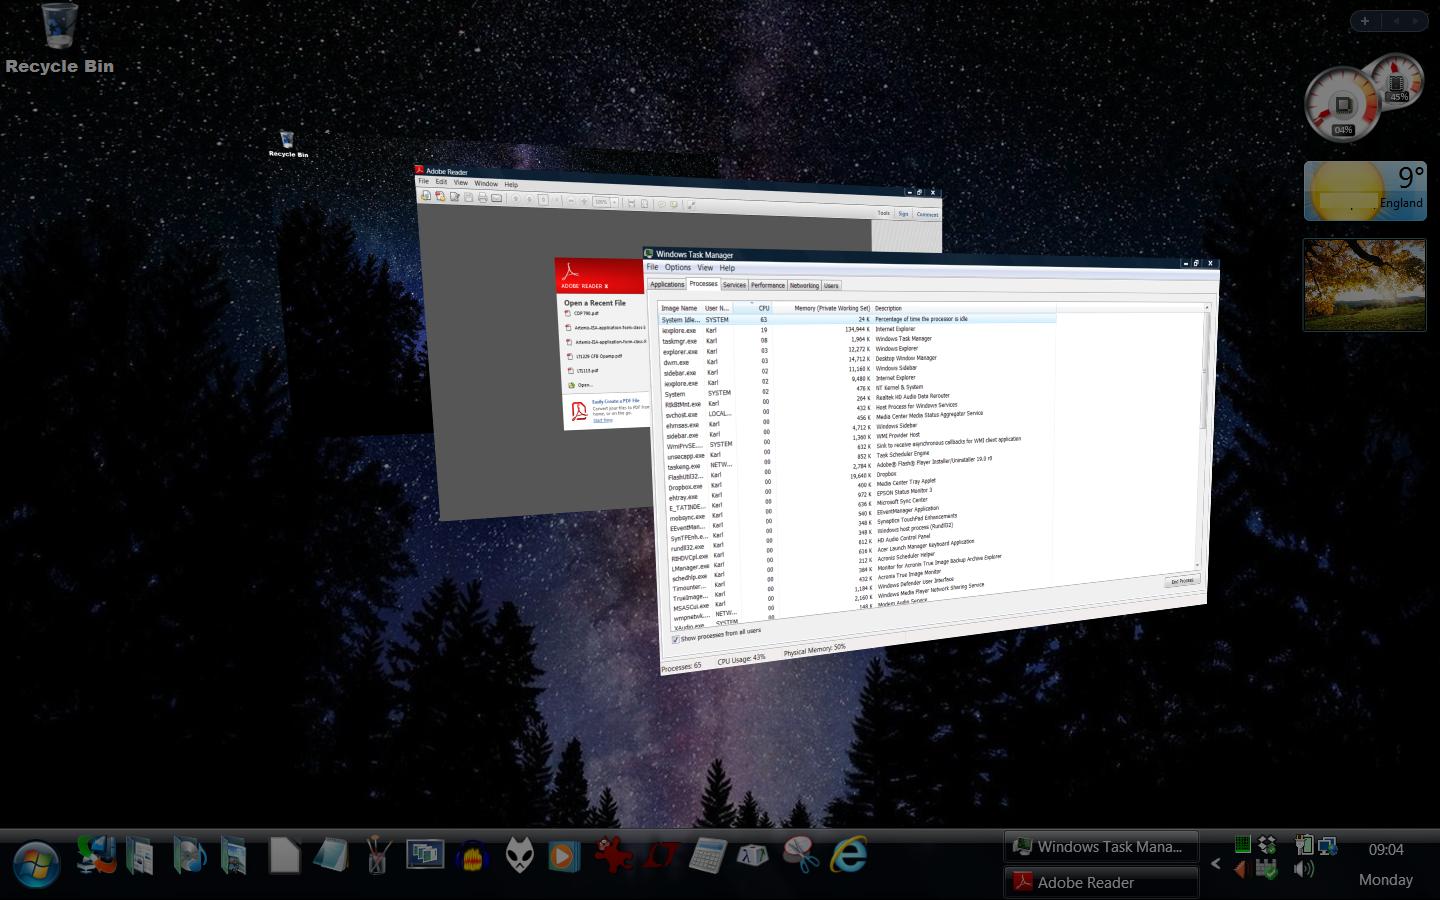Launch Windows Media Player from taskbar
The image size is (1440, 900).
pos(563,856)
